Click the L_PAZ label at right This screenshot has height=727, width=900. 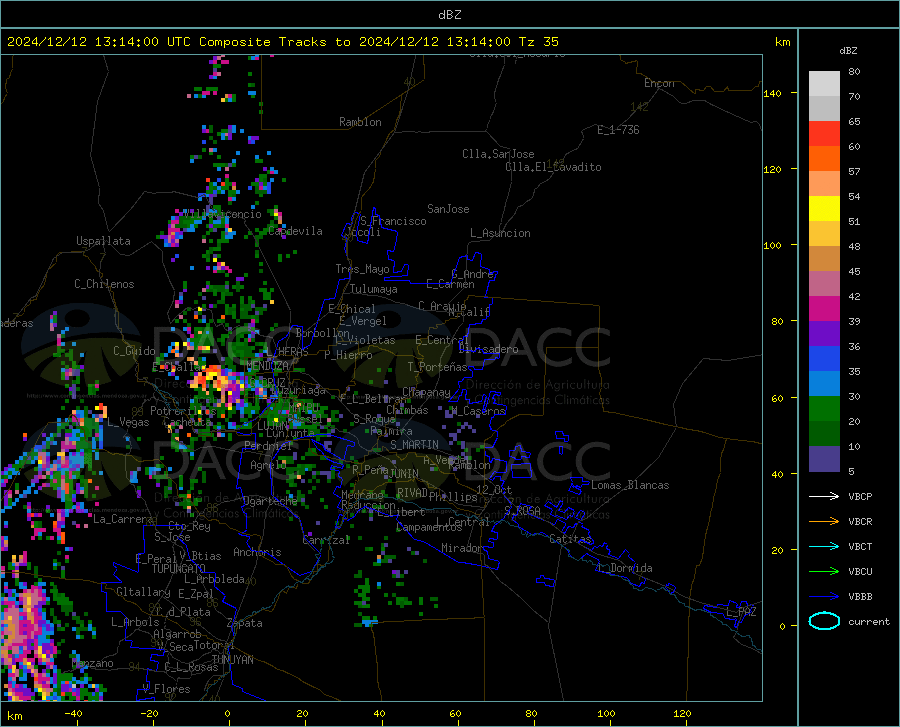pyautogui.click(x=741, y=612)
